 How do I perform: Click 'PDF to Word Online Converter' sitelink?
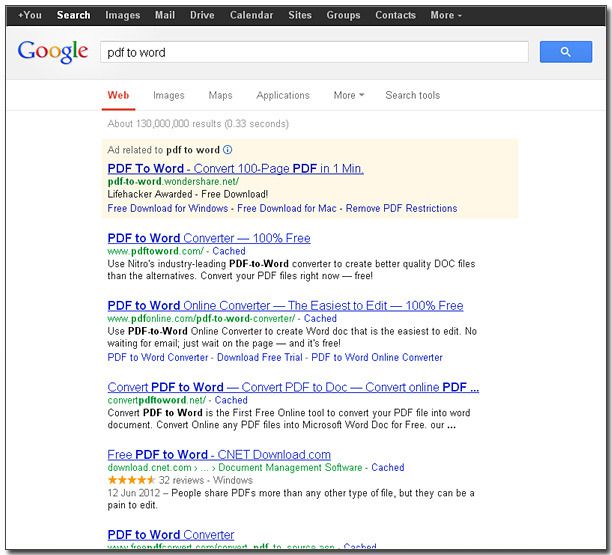pos(377,357)
